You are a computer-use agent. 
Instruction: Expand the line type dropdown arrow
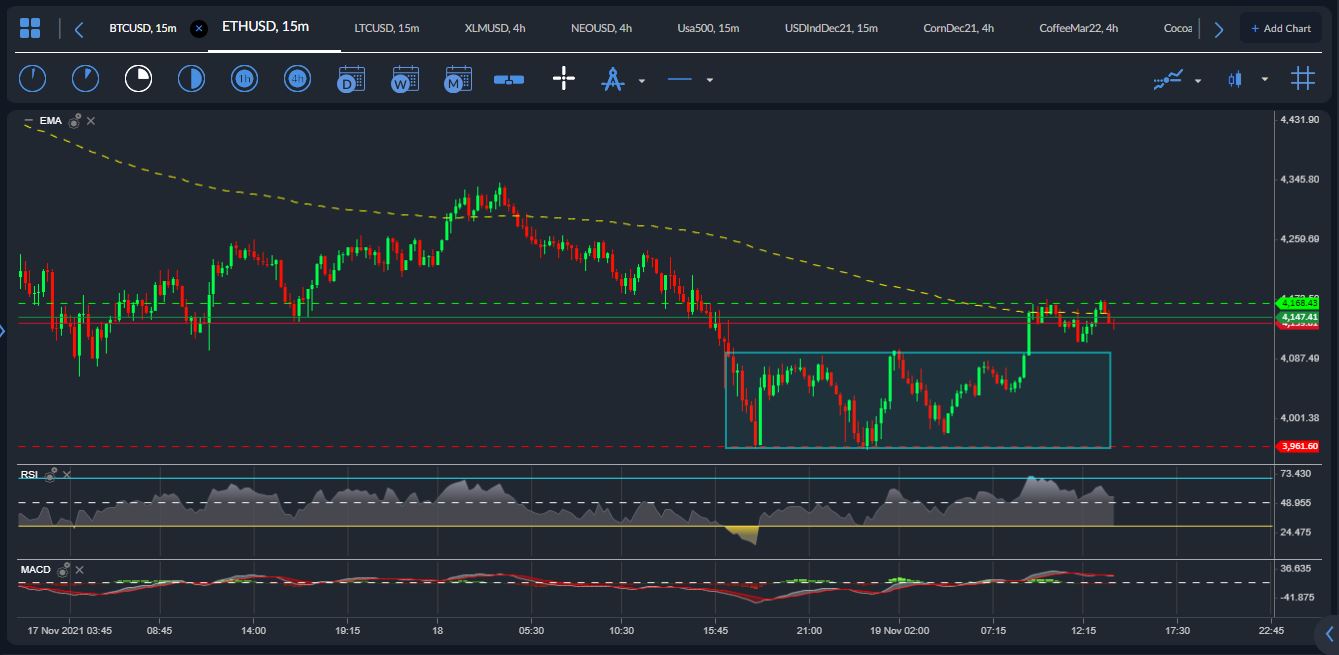pyautogui.click(x=710, y=80)
